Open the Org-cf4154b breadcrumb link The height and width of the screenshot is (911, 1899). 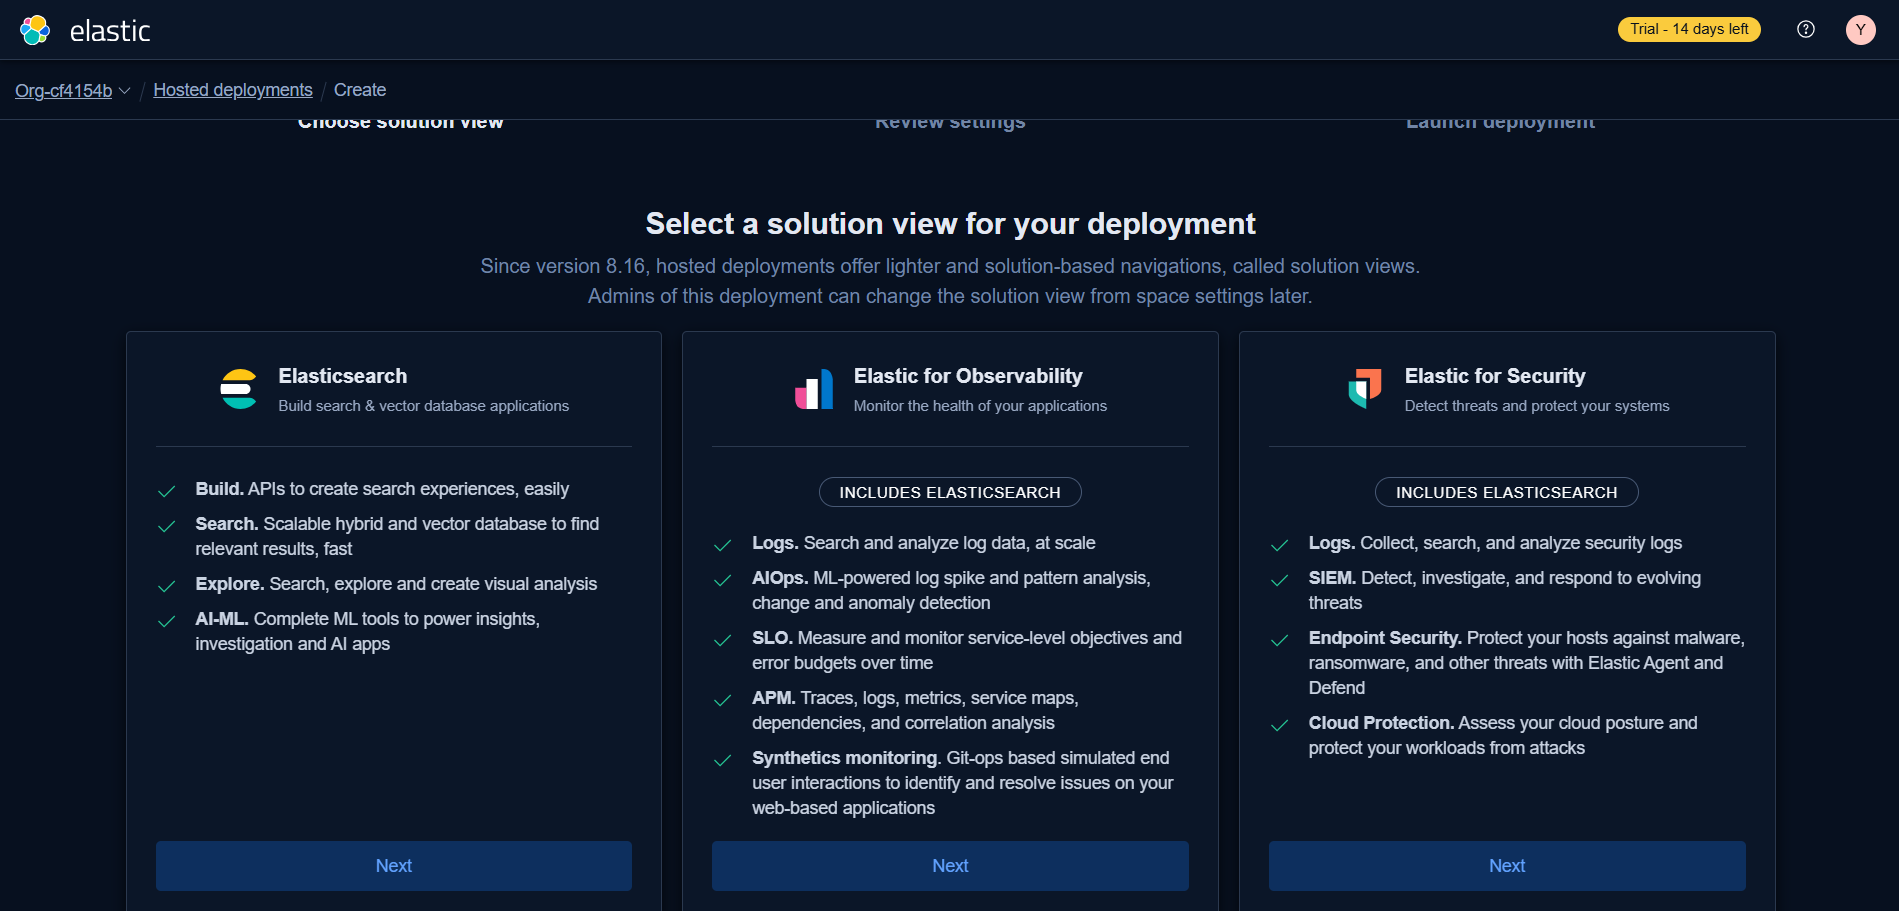(63, 90)
